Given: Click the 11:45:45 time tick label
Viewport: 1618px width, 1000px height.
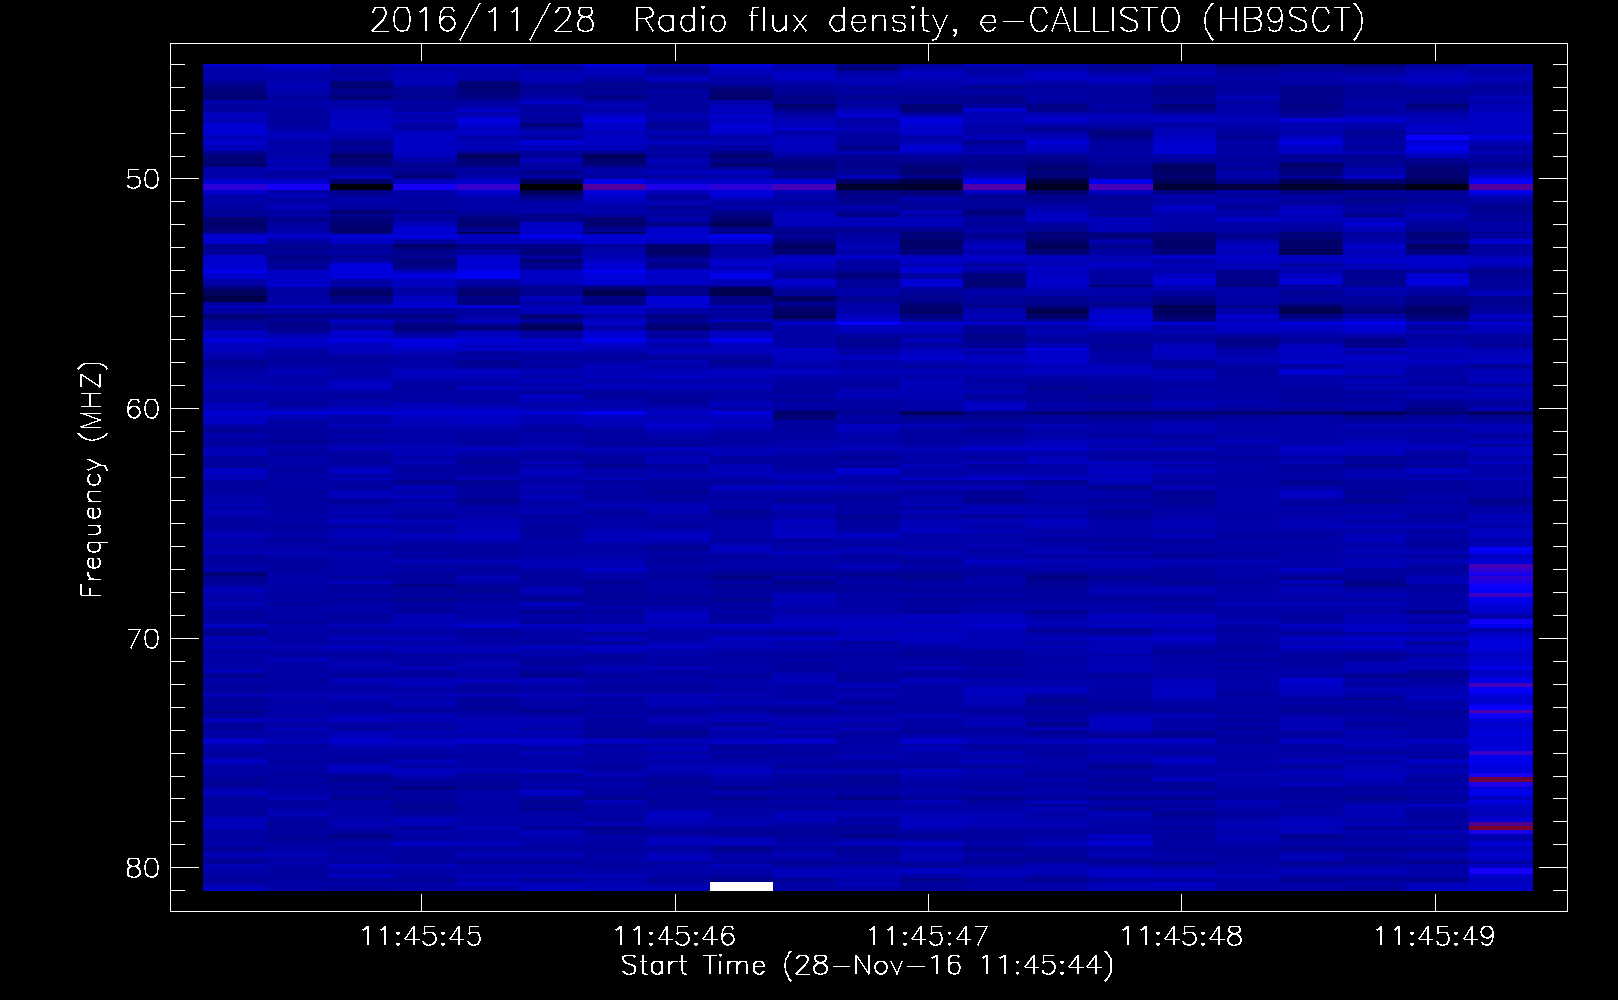Looking at the screenshot, I should 421,936.
